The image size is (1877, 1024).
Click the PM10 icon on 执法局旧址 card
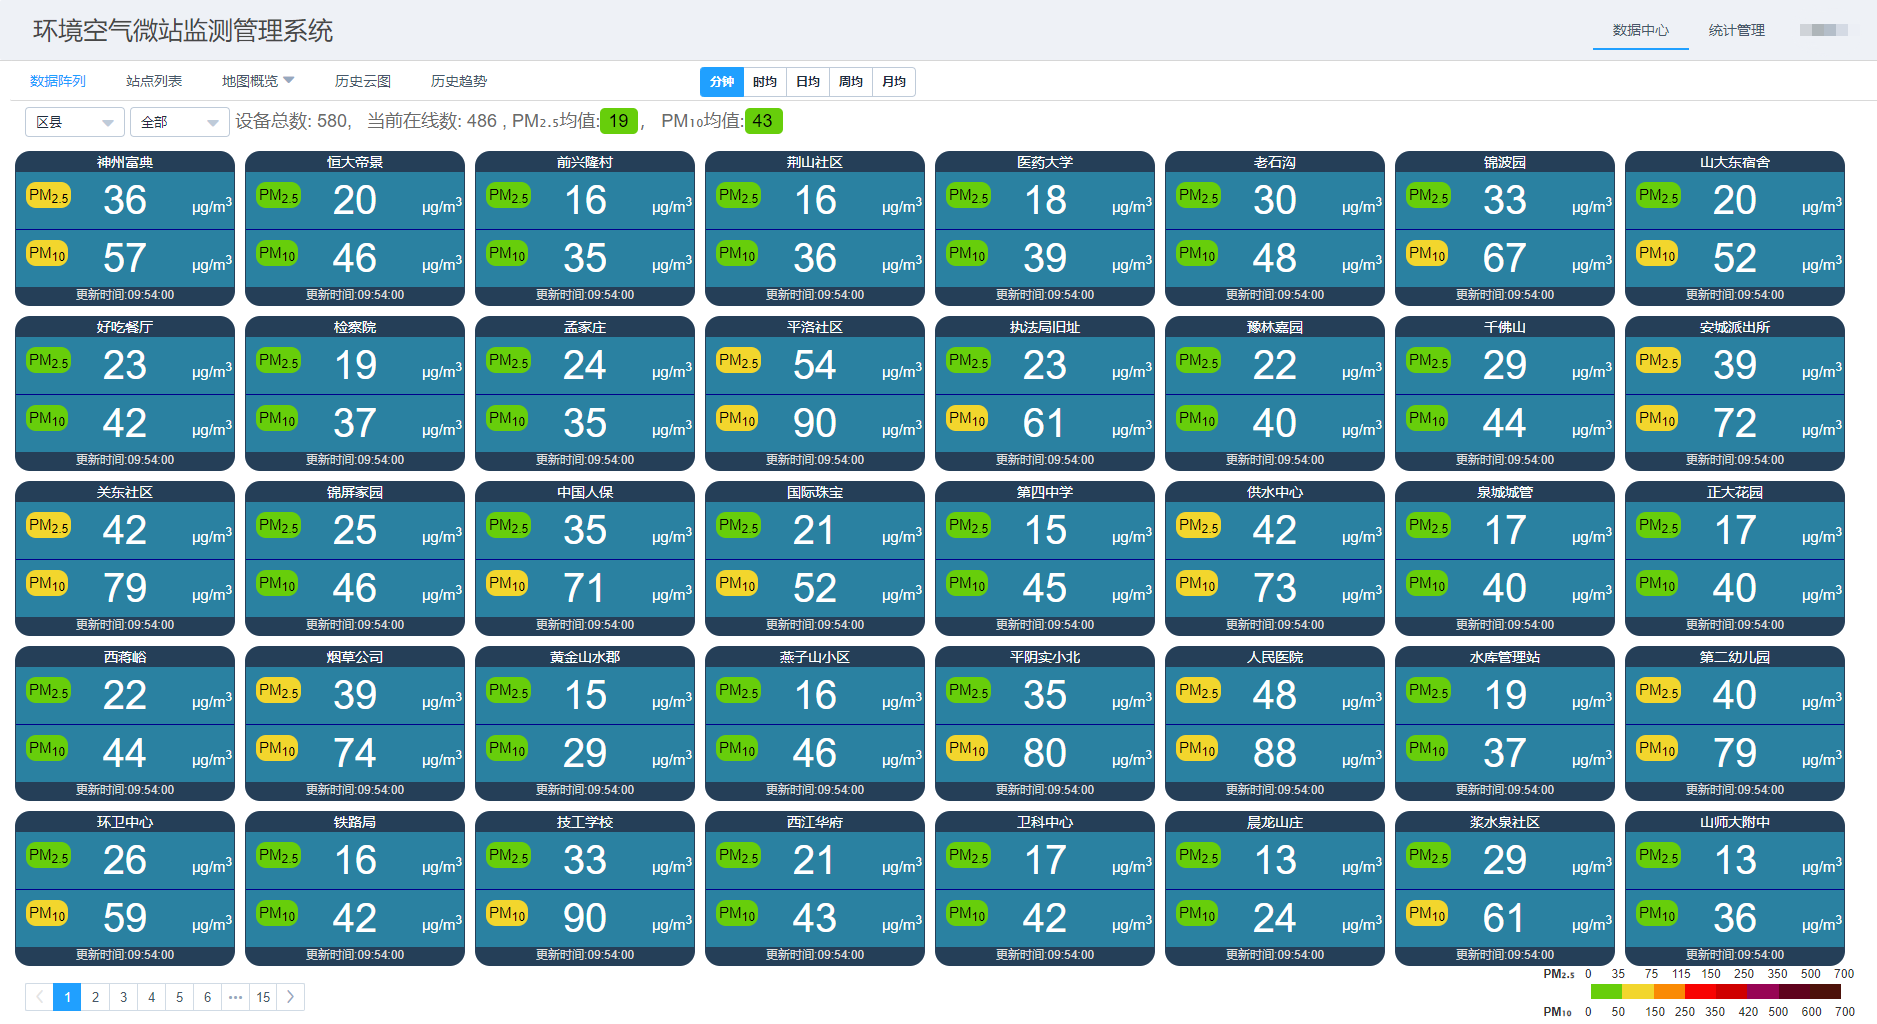click(x=967, y=418)
